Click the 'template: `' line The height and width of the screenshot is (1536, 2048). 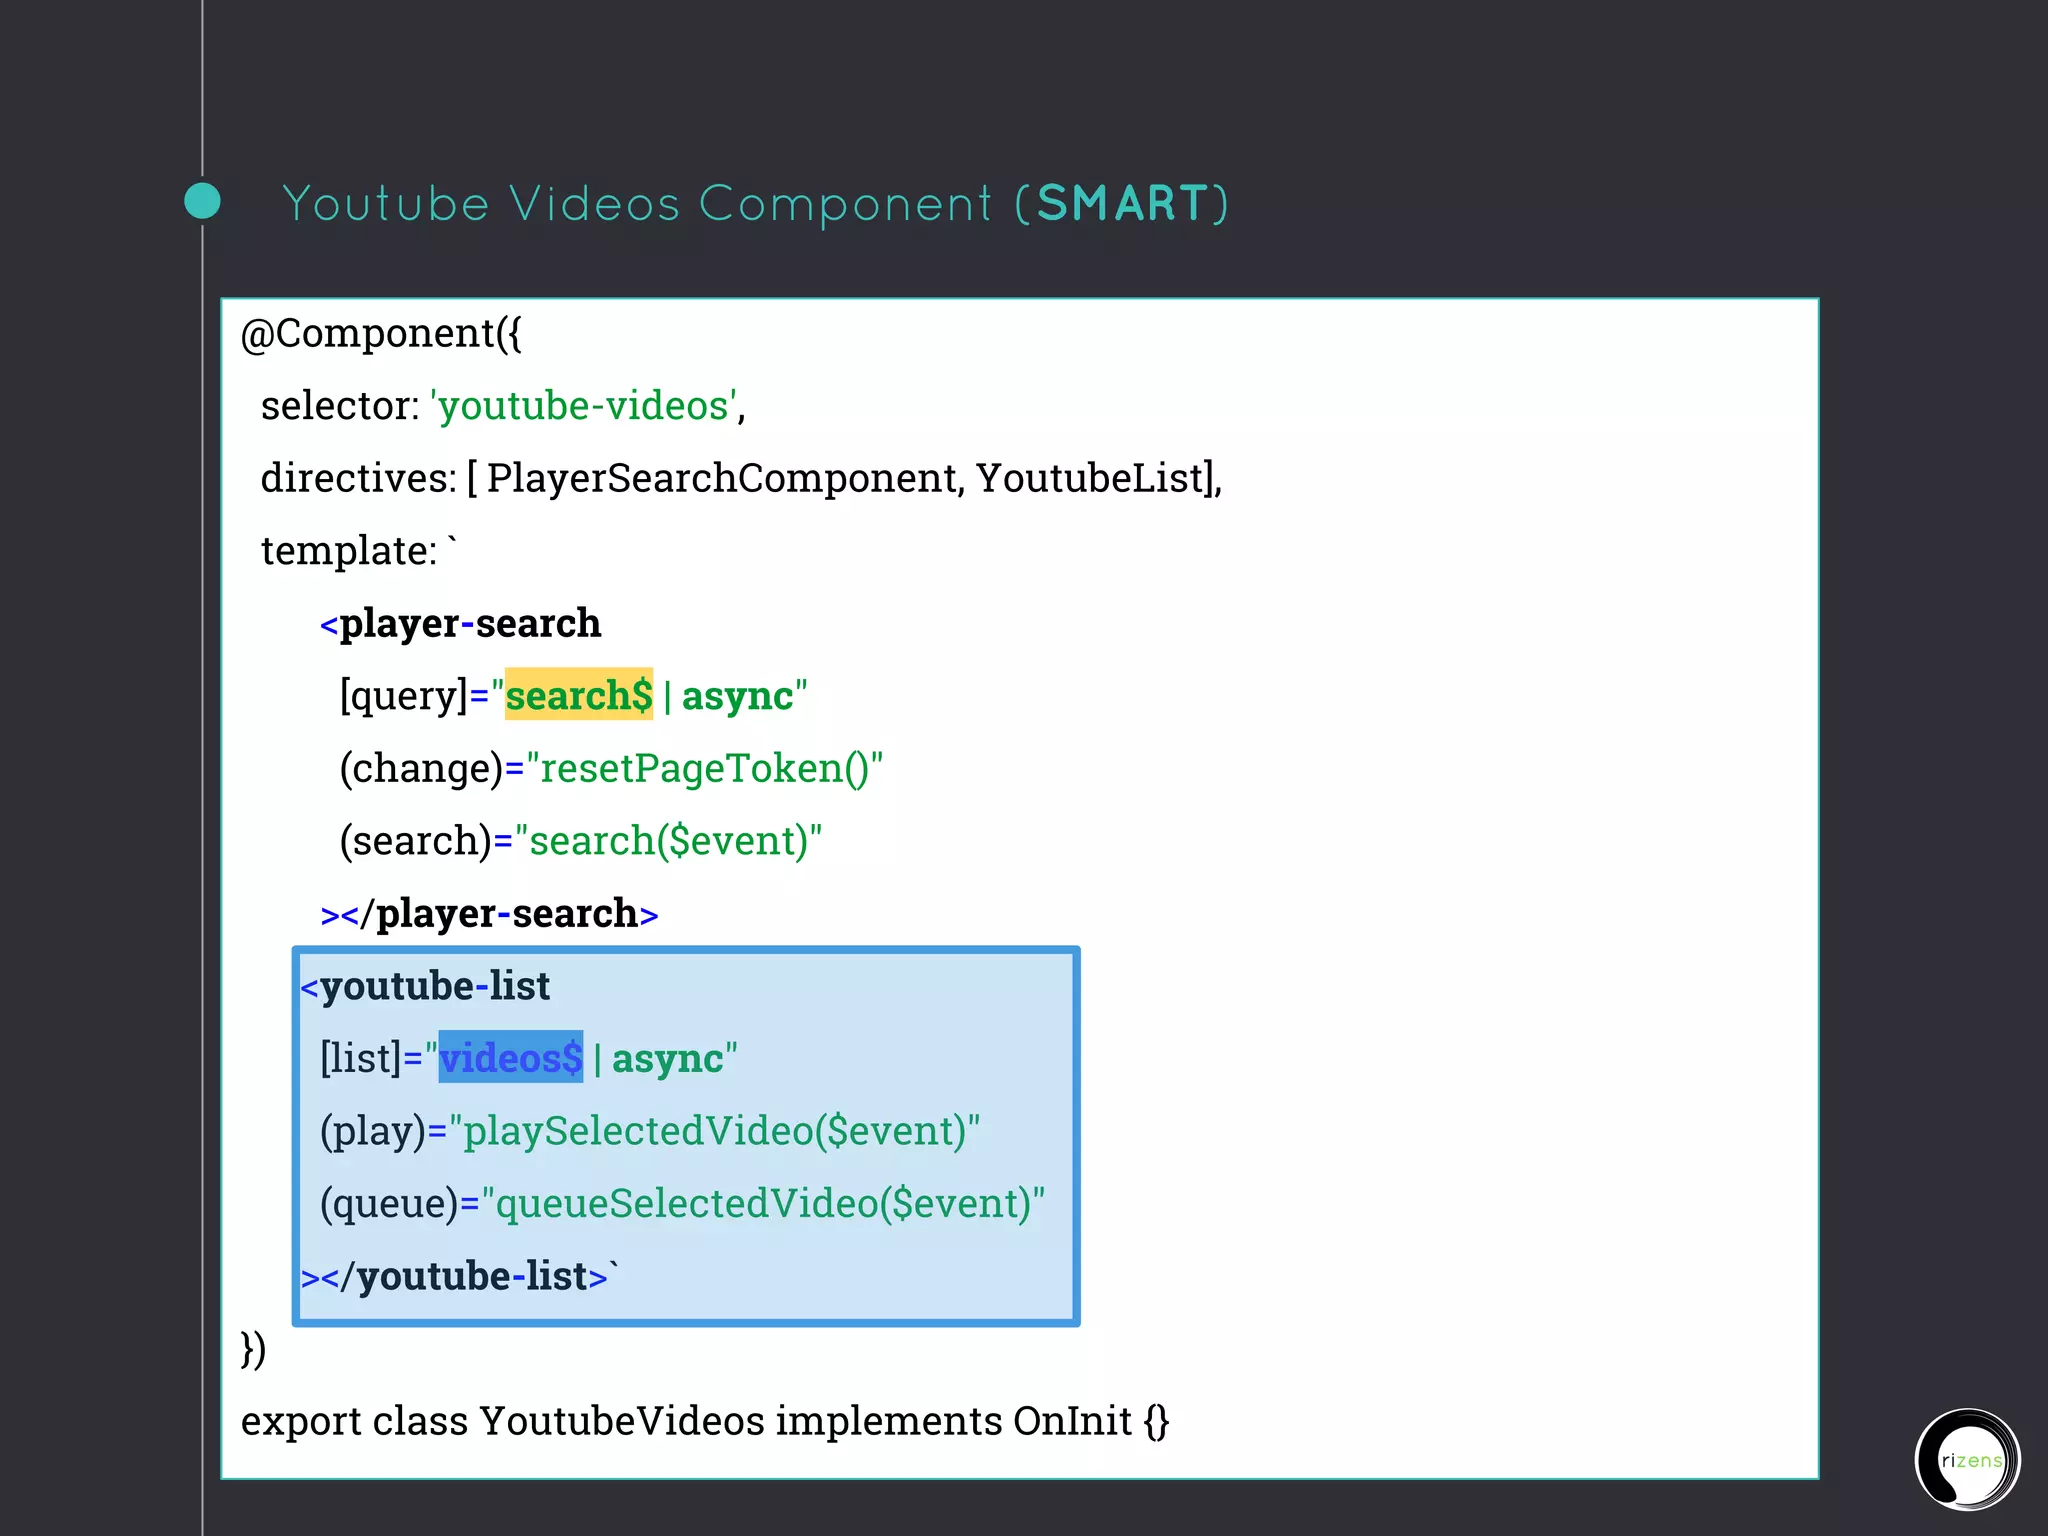coord(359,550)
